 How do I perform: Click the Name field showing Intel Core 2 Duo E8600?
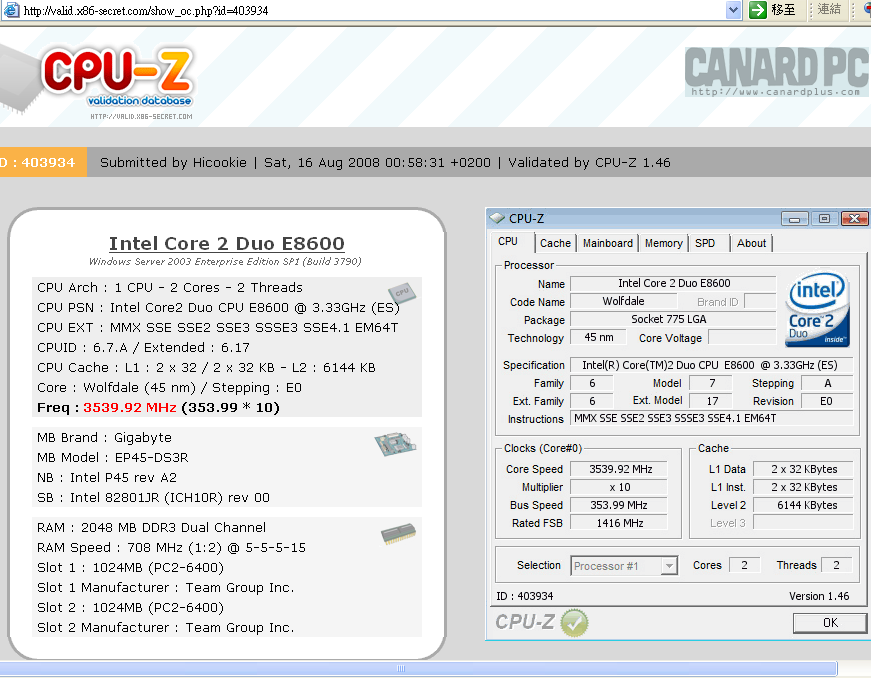[673, 283]
